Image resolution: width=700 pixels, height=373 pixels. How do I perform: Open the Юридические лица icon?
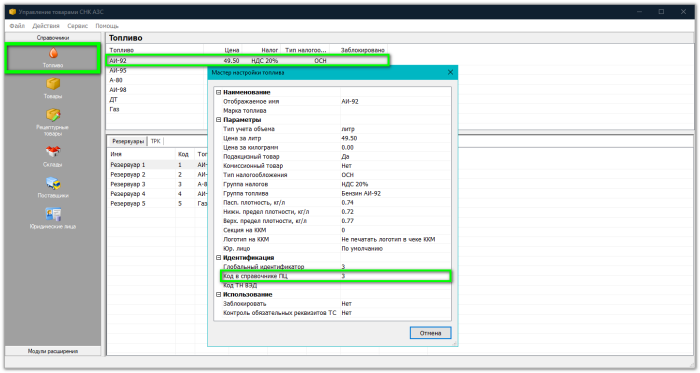click(53, 214)
